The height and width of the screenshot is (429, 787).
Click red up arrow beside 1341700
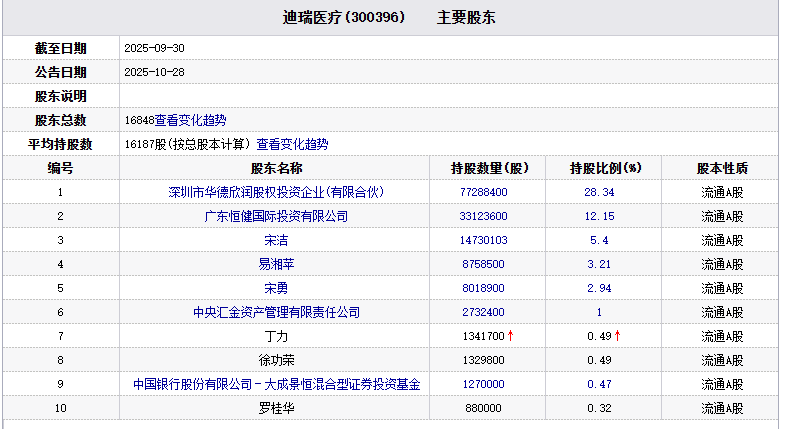tap(511, 336)
